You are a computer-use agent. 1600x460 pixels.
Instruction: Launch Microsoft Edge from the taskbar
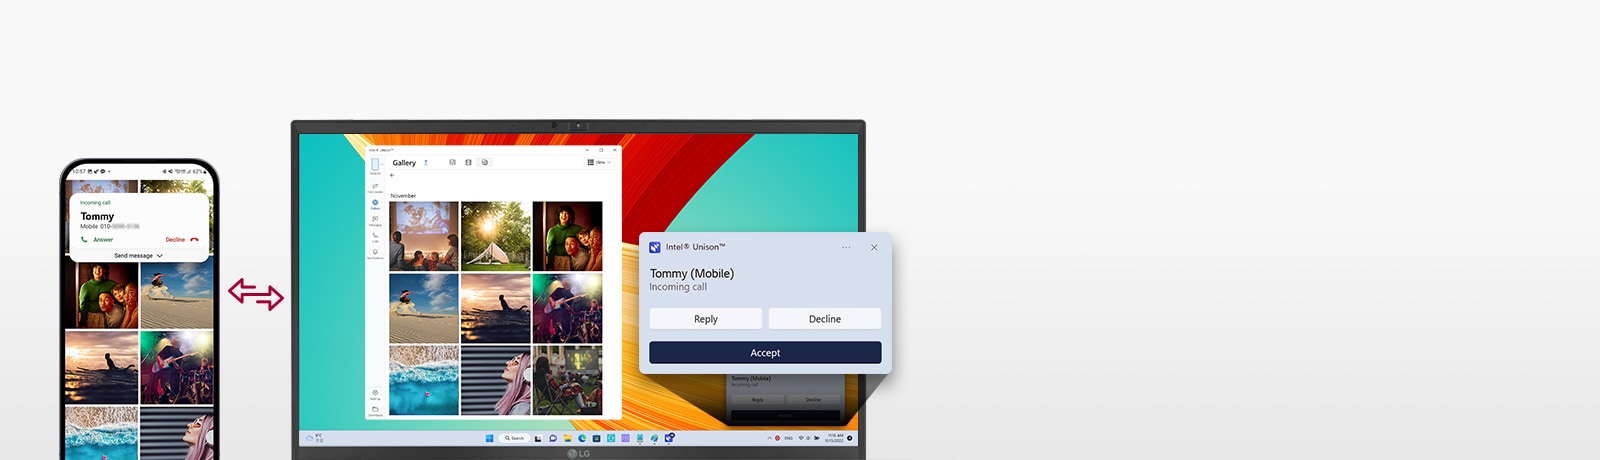coord(582,438)
